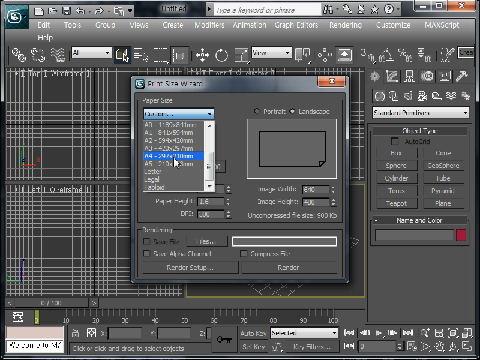Open the Display command panel tab
This screenshot has width=480, height=360.
pos(444,77)
